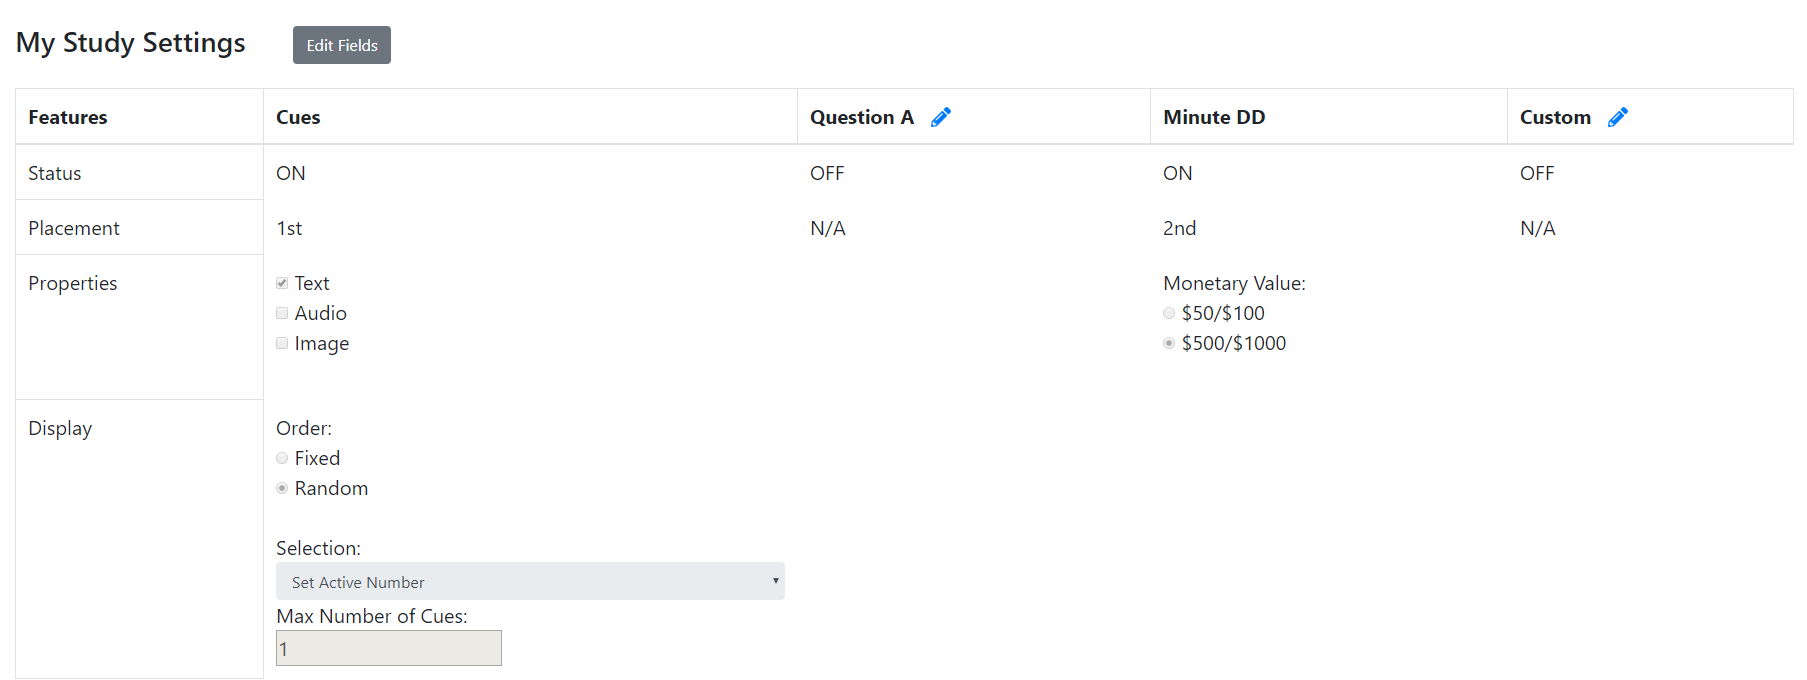Click the Status row label
This screenshot has height=680, width=1807.
[55, 173]
